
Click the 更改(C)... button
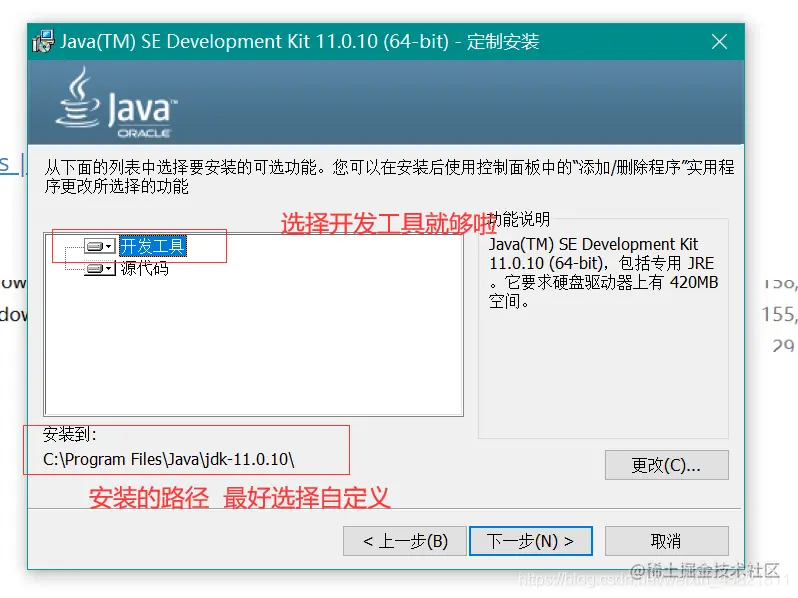coord(667,465)
